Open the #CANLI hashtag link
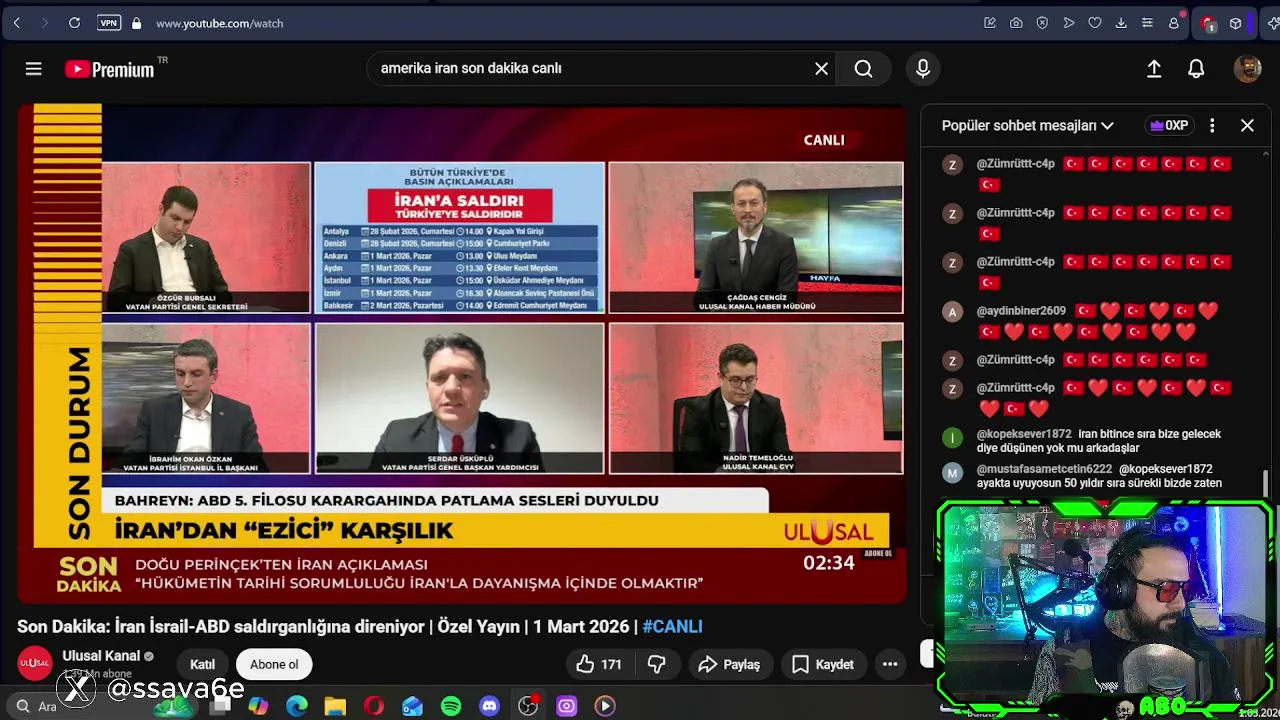Viewport: 1280px width, 720px height. pos(672,627)
